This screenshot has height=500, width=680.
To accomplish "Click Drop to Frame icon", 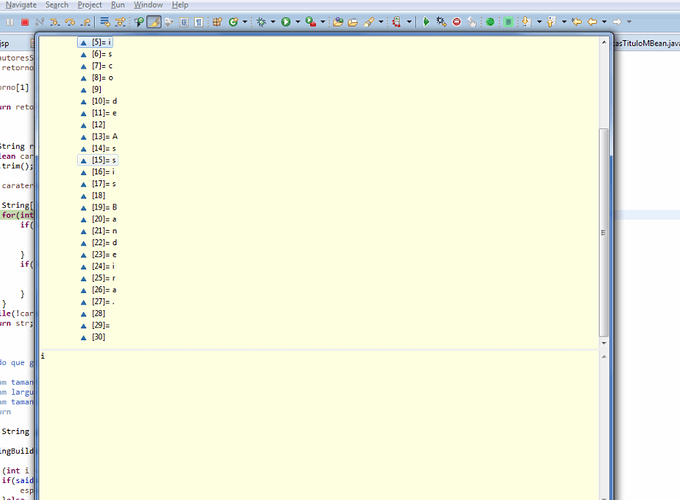I will pos(105,22).
